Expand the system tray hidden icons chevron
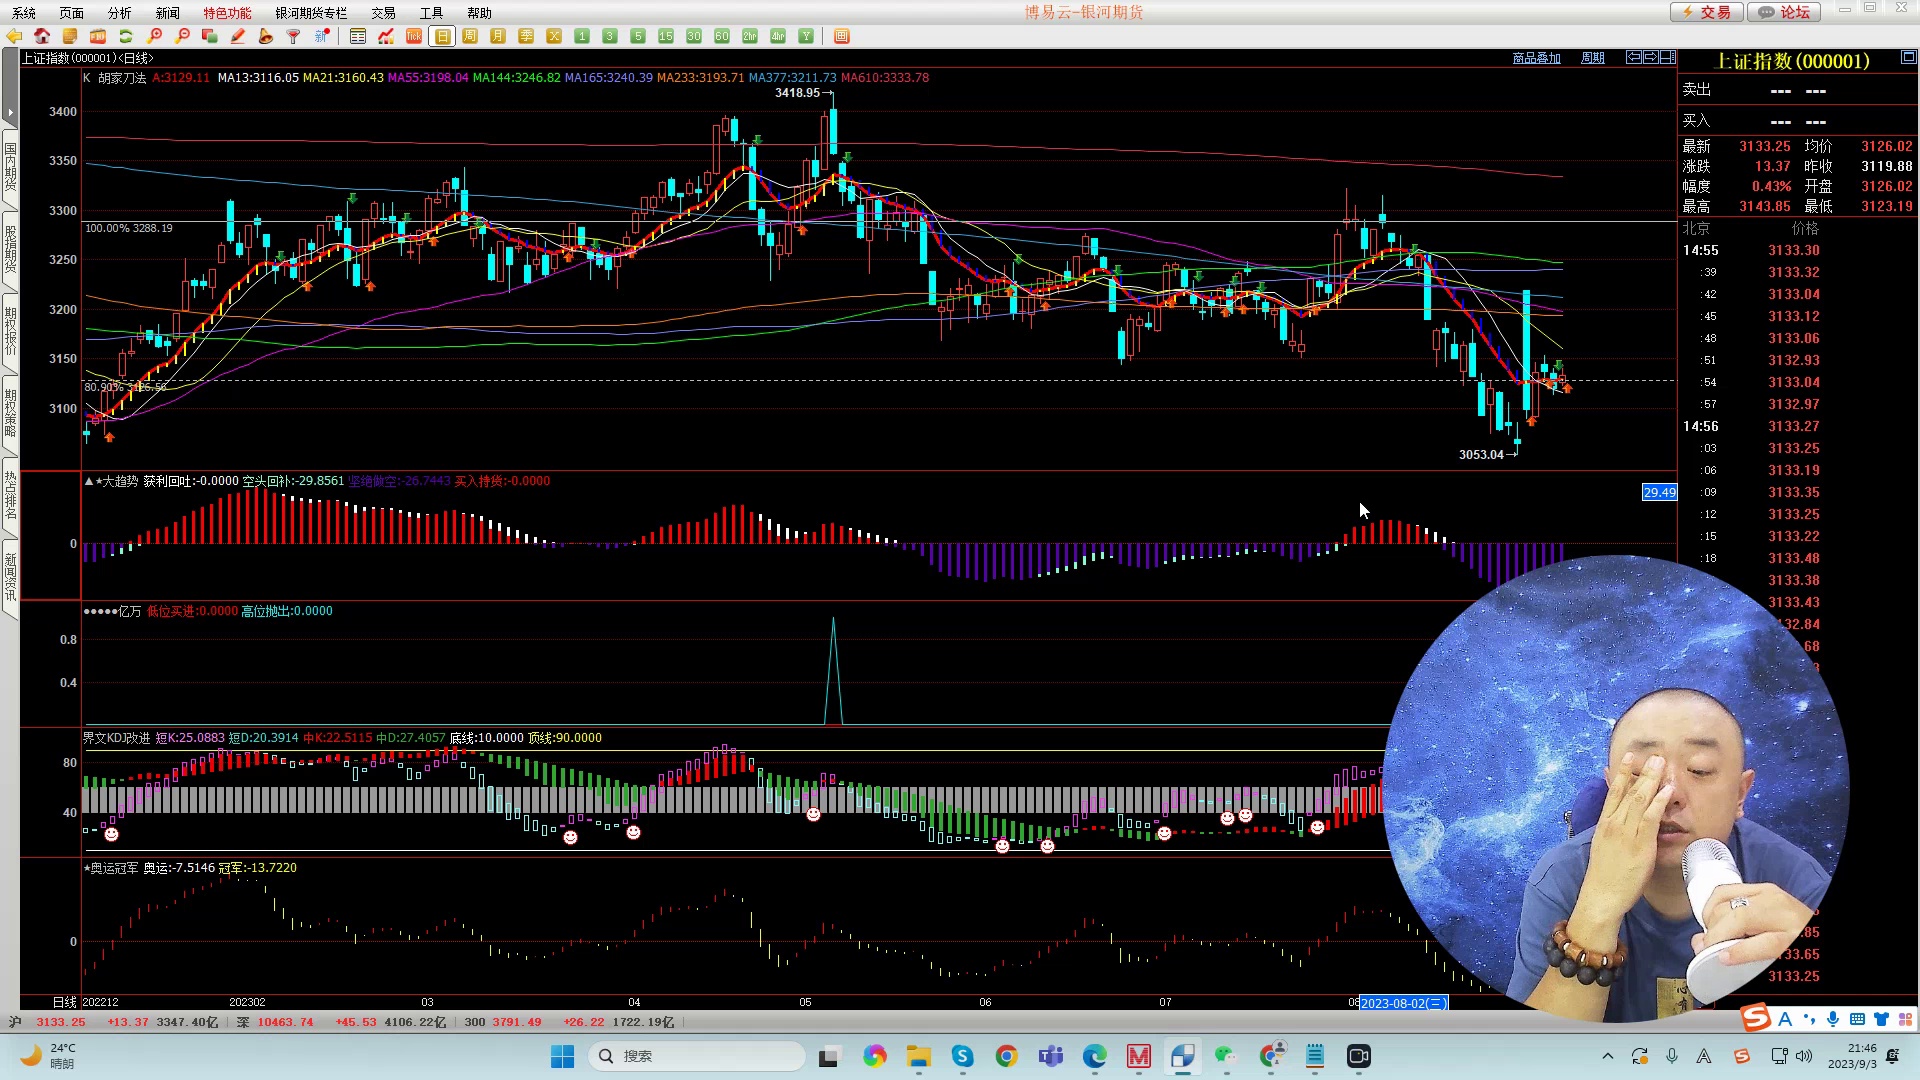The height and width of the screenshot is (1080, 1920). click(1608, 1056)
